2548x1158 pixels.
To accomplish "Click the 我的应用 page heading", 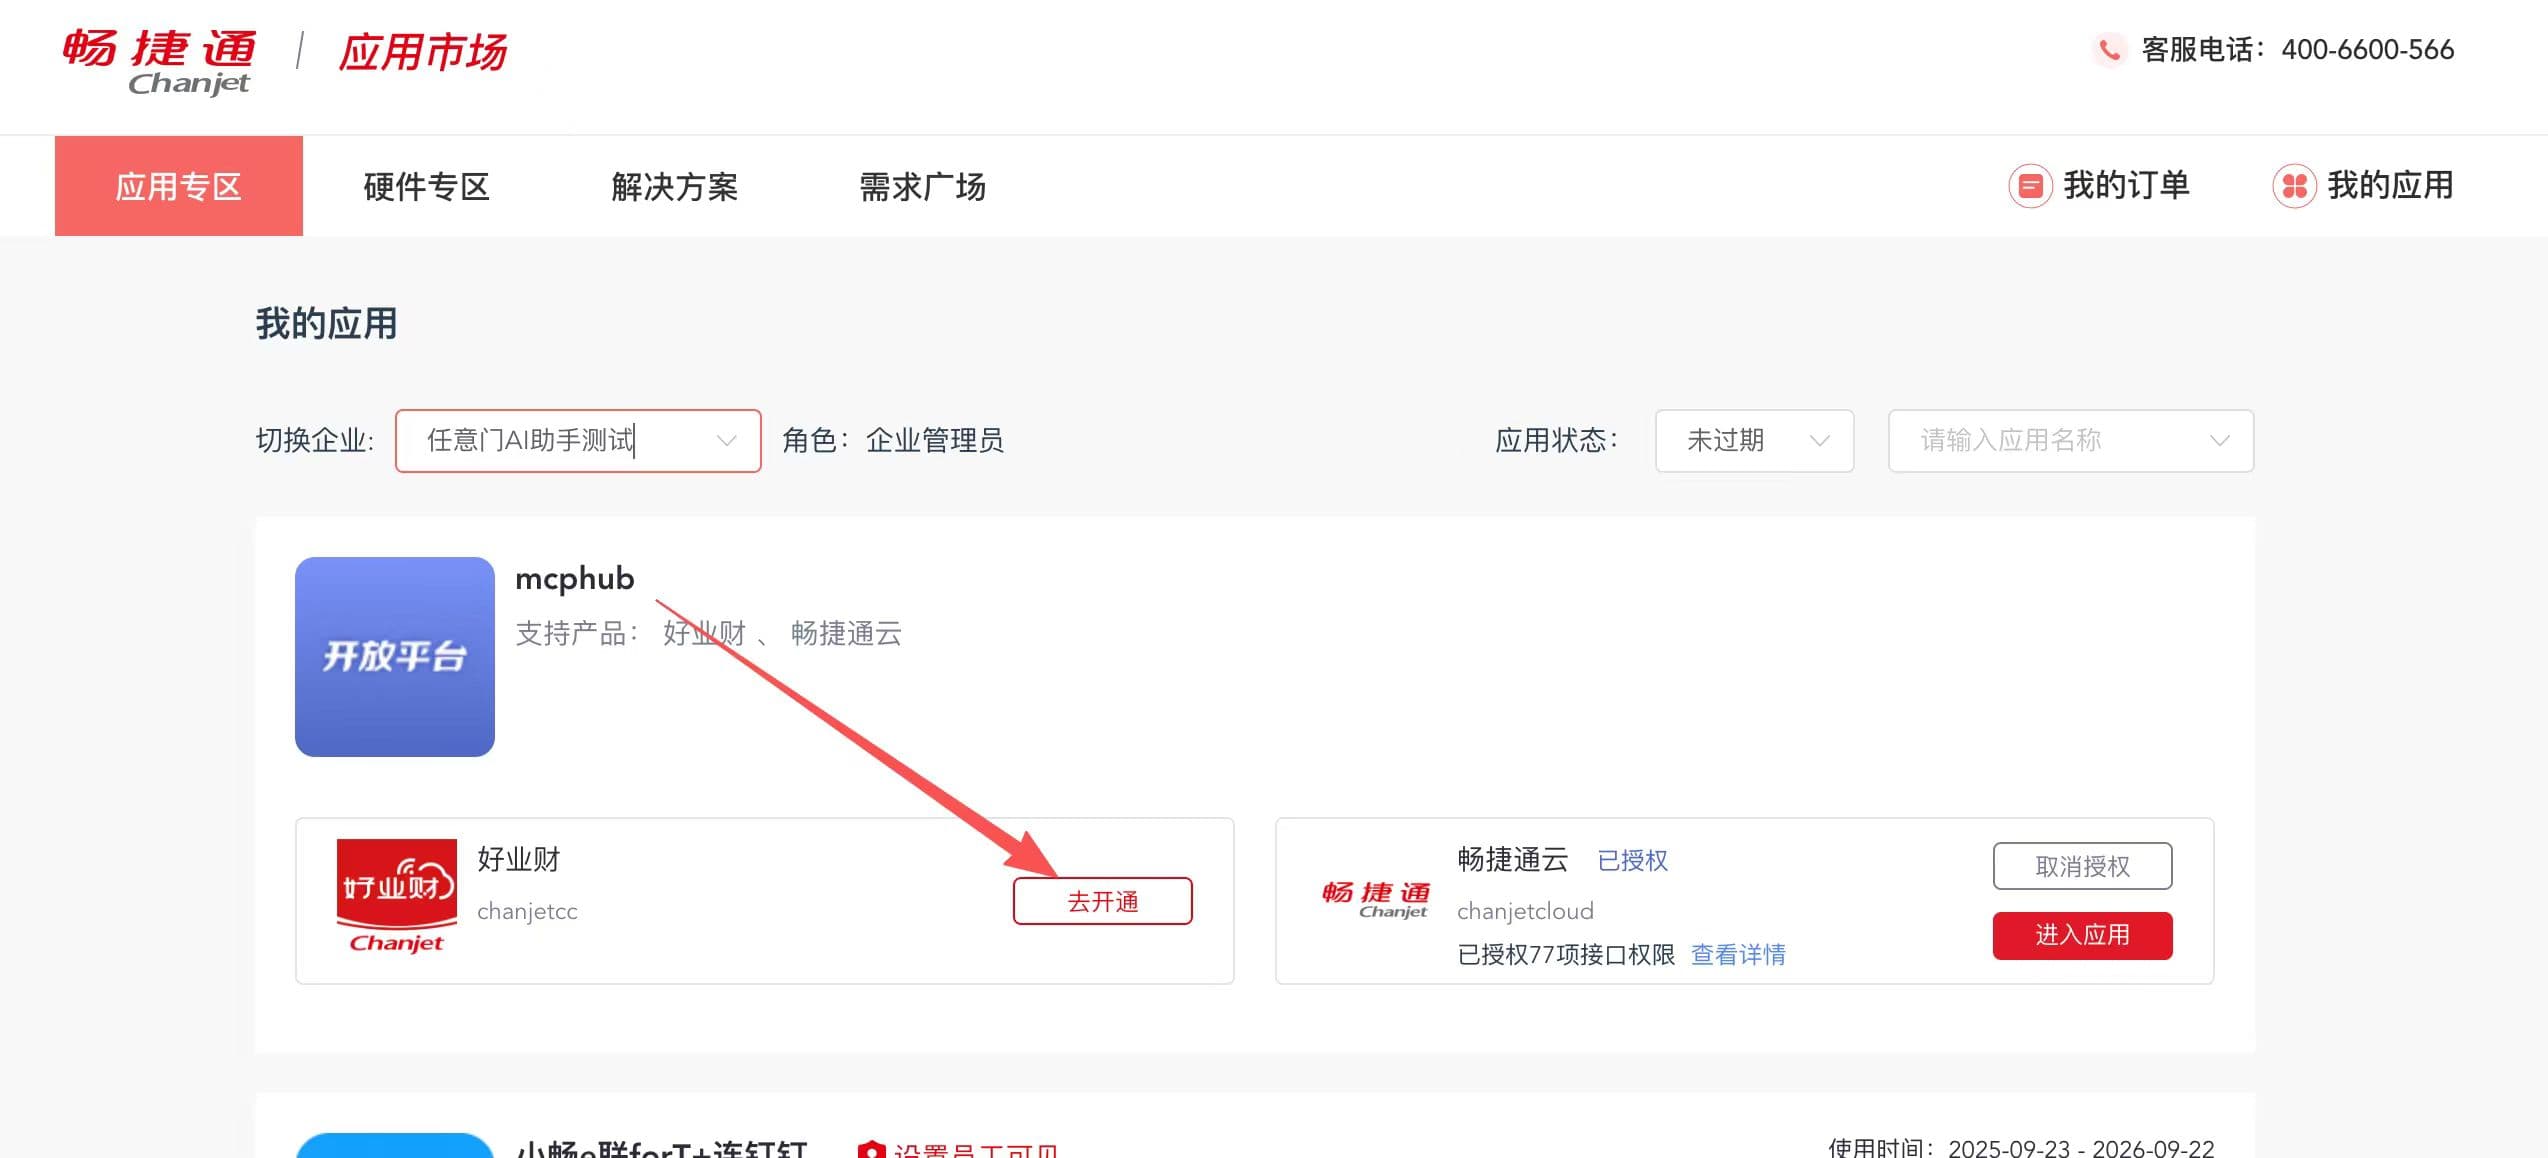I will click(326, 324).
